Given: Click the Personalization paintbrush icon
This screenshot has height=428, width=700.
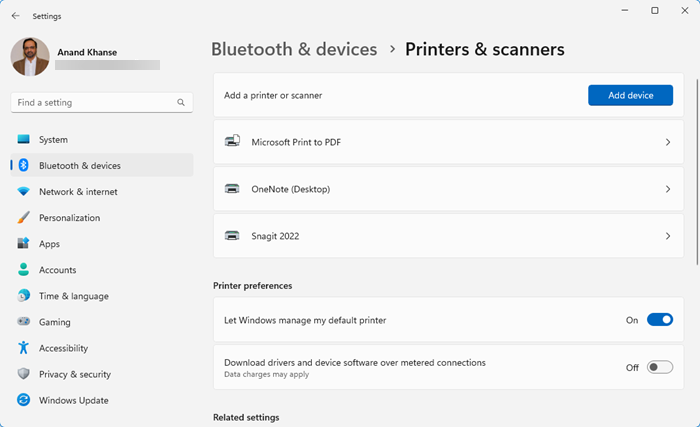Looking at the screenshot, I should pyautogui.click(x=23, y=218).
